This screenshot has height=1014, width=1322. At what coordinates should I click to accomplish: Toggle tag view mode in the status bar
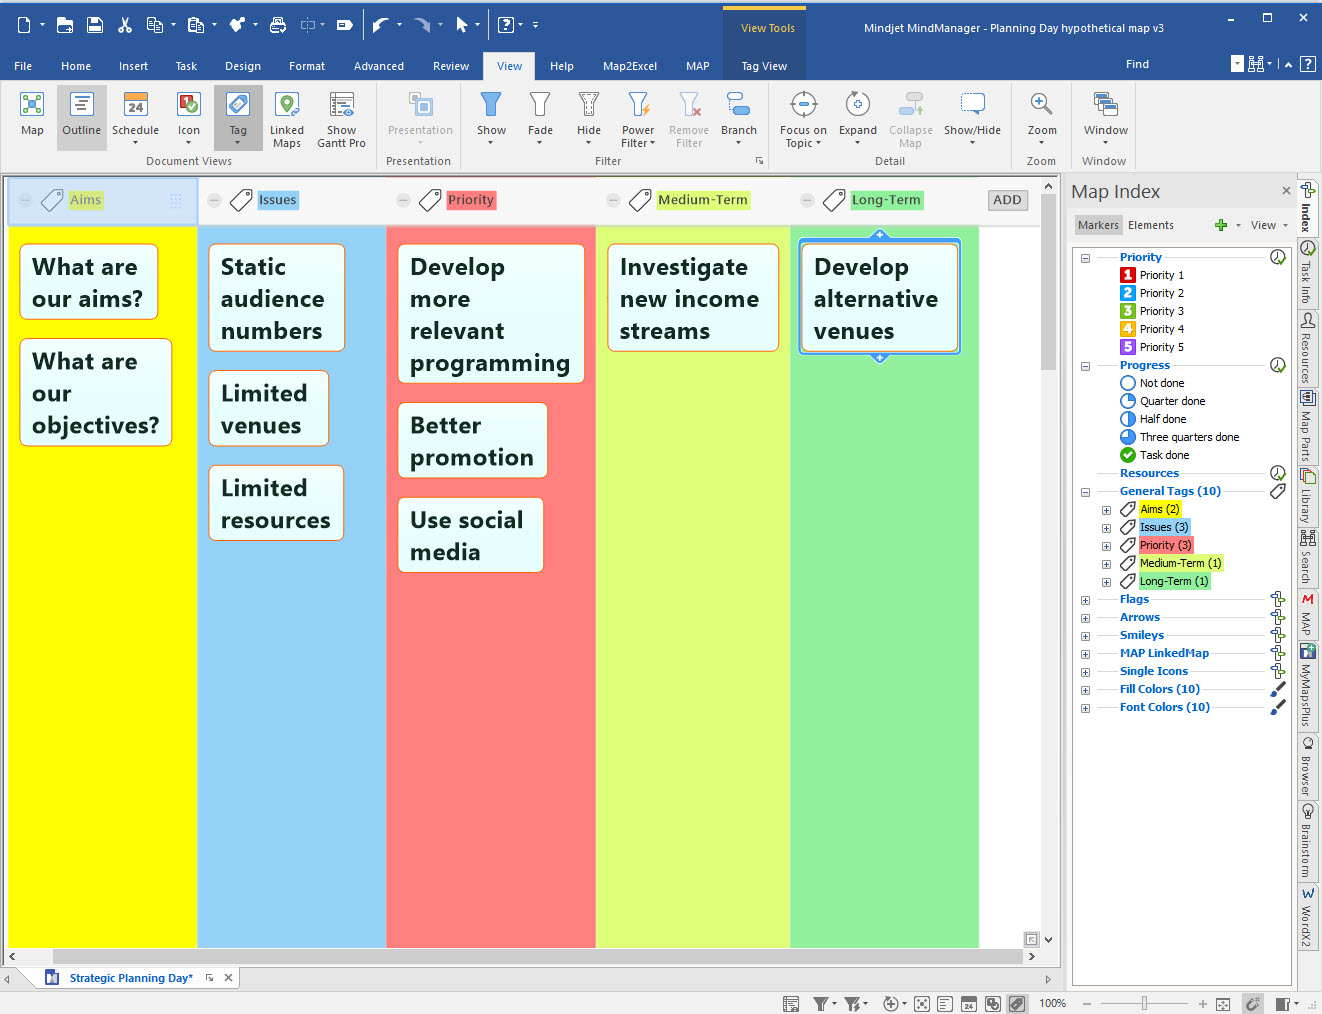1017,1002
